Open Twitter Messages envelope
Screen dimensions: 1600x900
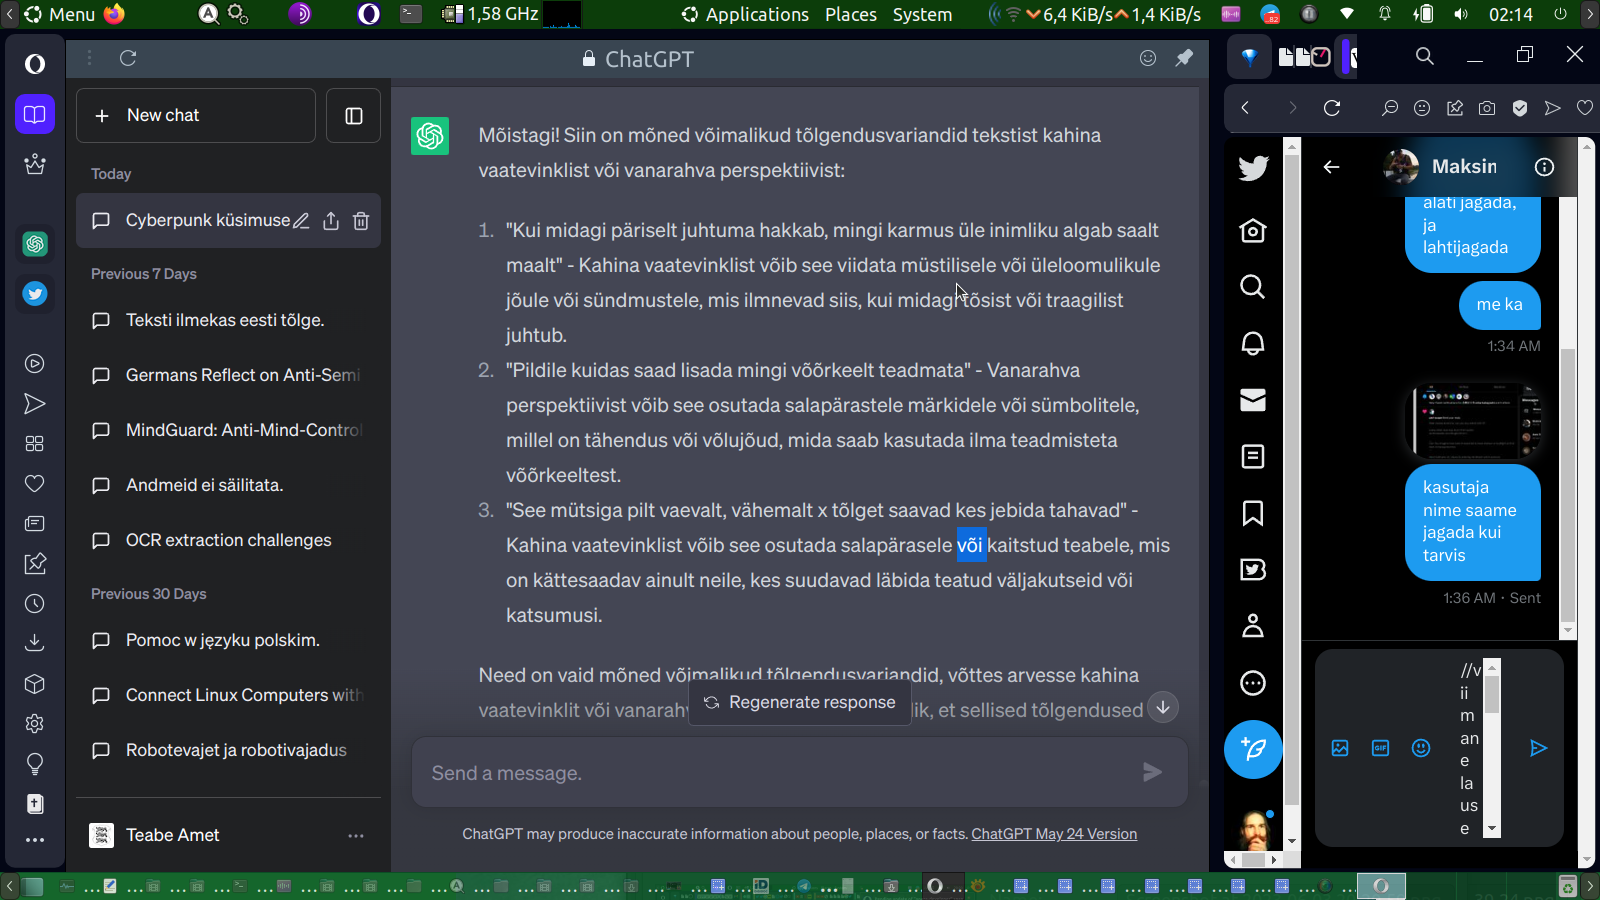click(x=1253, y=400)
